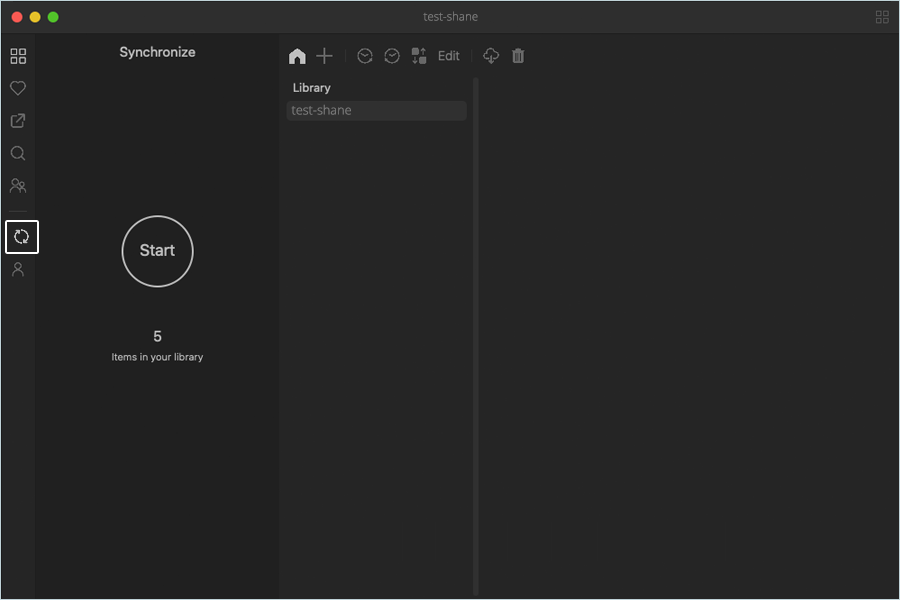Click the first clock toolbar icon
900x600 pixels.
pyautogui.click(x=365, y=56)
